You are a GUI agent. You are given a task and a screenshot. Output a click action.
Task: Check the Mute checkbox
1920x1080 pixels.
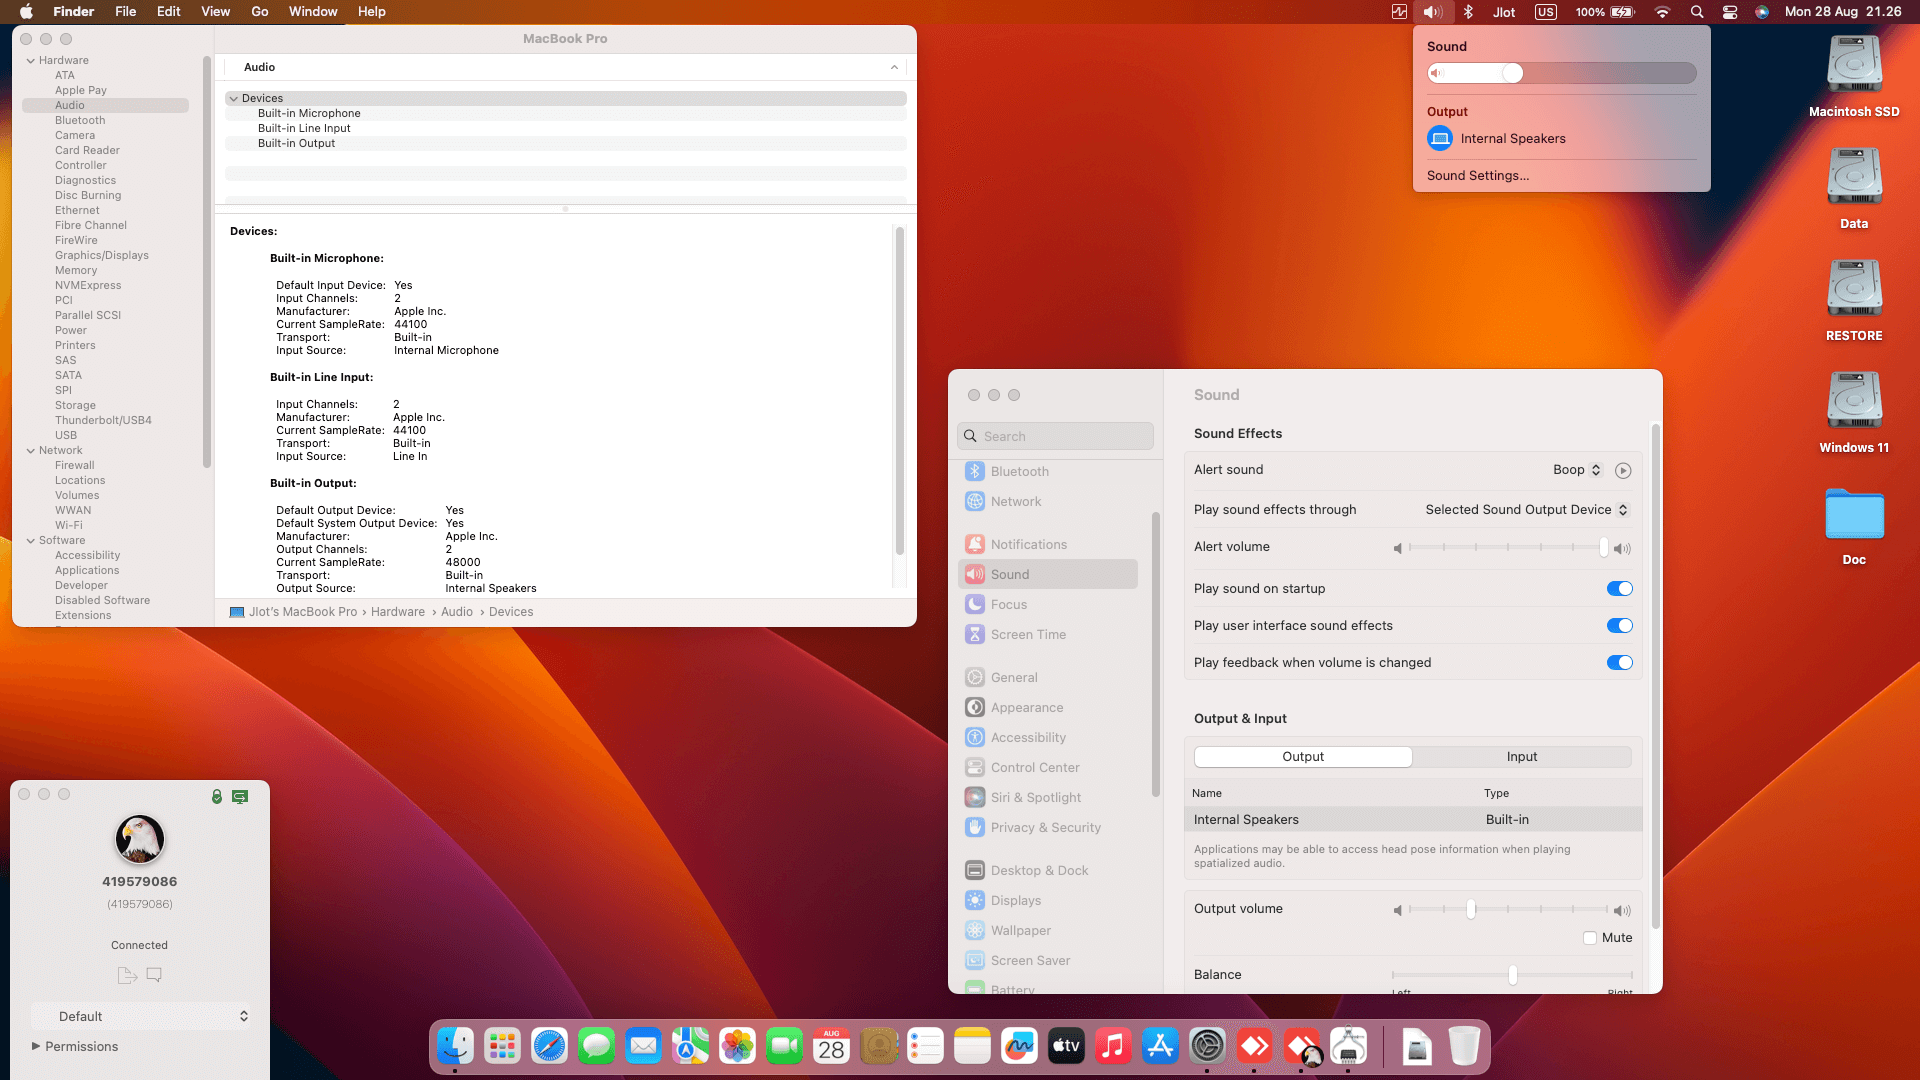[1590, 938]
